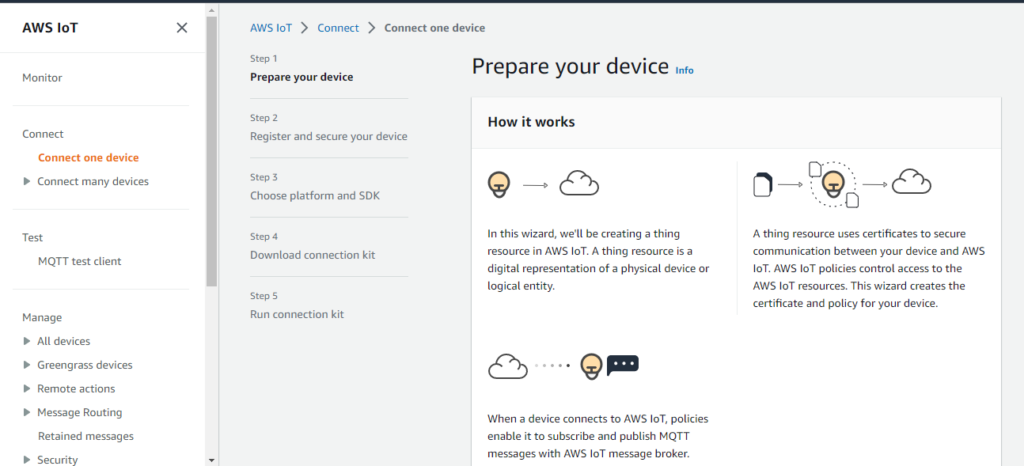
Task: Click the Prepare your device heading
Action: coord(571,66)
